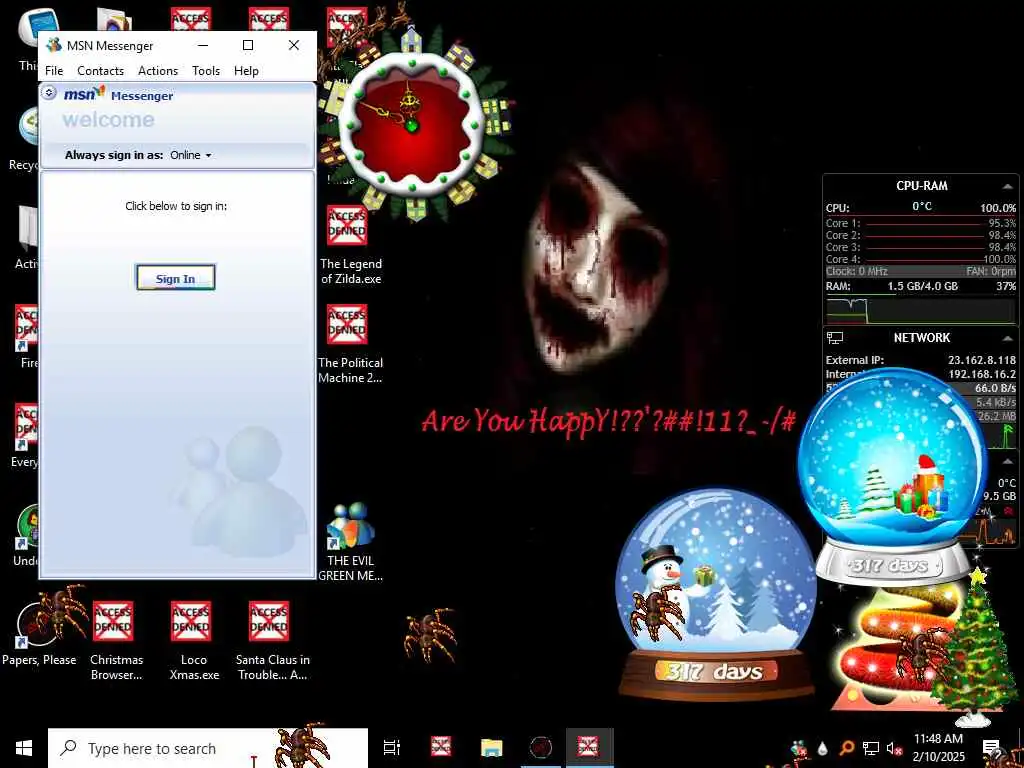This screenshot has width=1024, height=768.
Task: Open the Contacts menu in MSN Messenger
Action: [101, 71]
